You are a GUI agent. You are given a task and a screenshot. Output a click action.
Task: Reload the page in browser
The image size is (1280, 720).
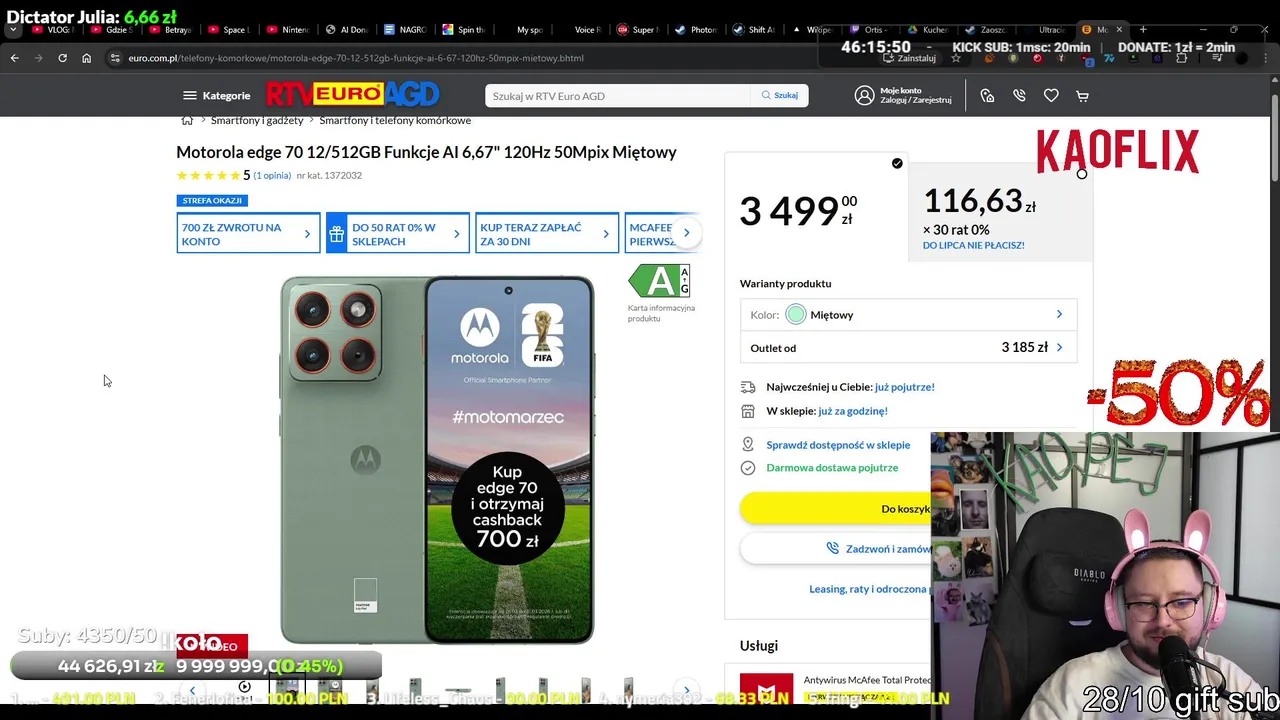point(62,58)
